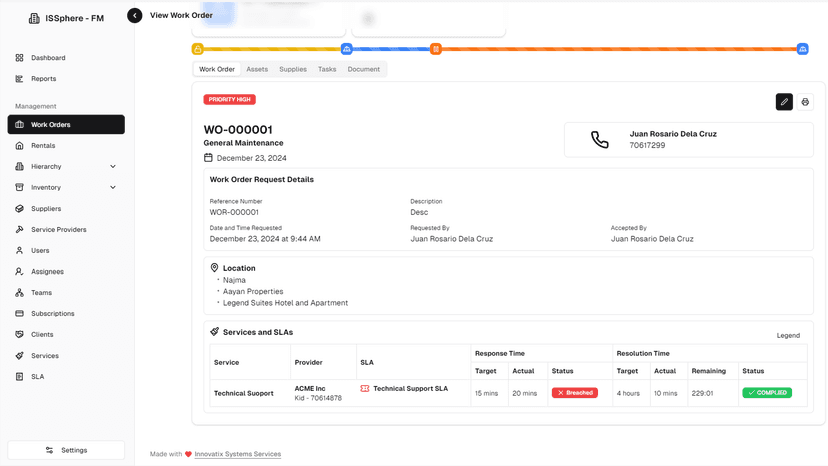Viewport: 828px width, 466px height.
Task: Open Dashboard from the sidebar
Action: pos(48,58)
